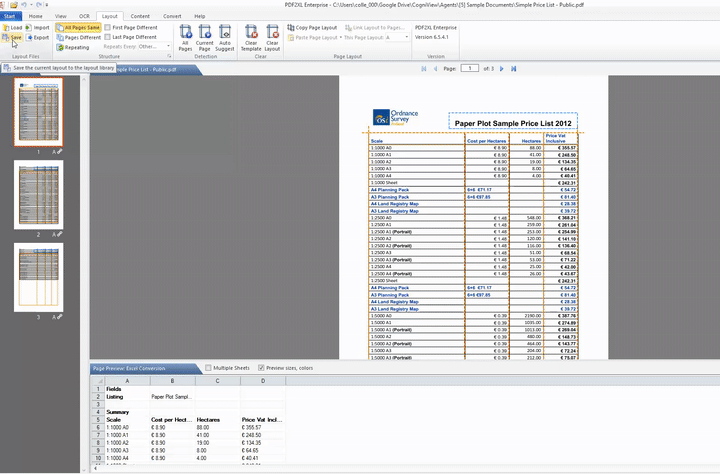Detect layout on Current Page
This screenshot has height=474, width=720.
205,36
